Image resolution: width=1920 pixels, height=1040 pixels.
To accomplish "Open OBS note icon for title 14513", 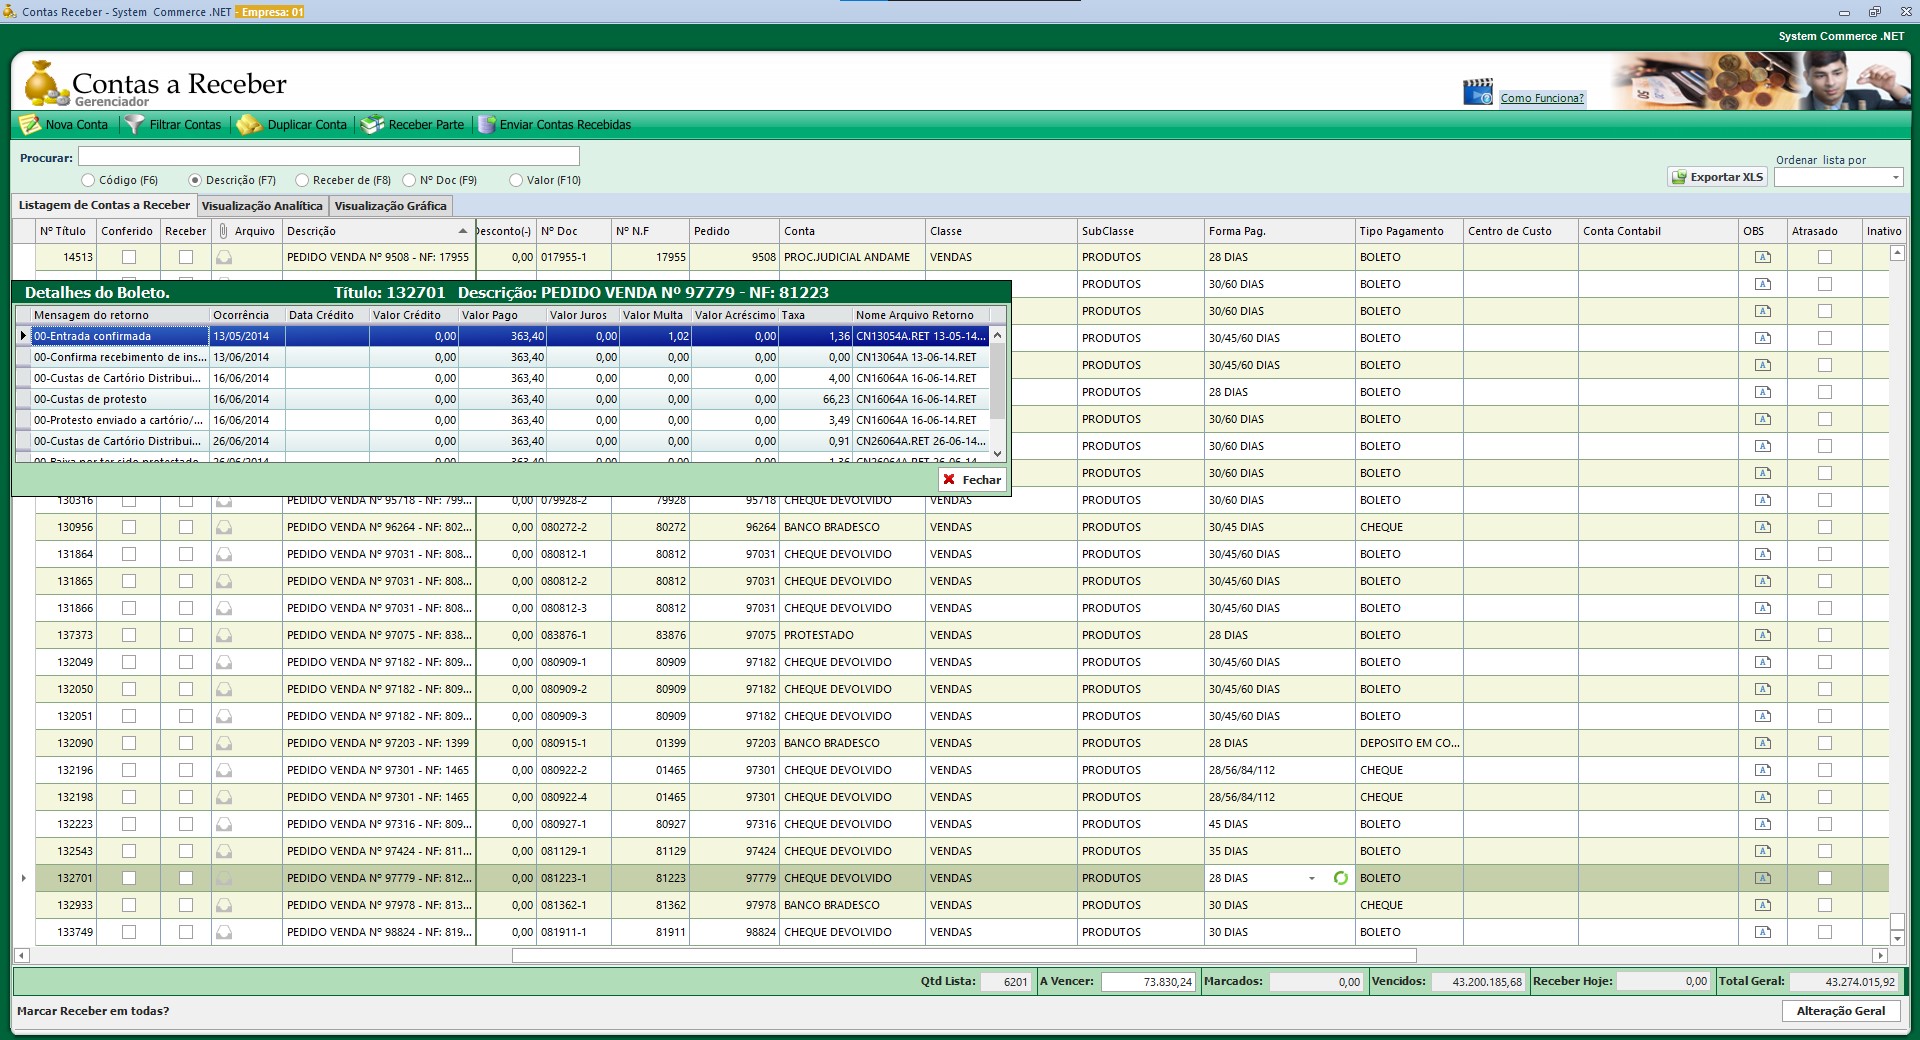I will point(1762,257).
